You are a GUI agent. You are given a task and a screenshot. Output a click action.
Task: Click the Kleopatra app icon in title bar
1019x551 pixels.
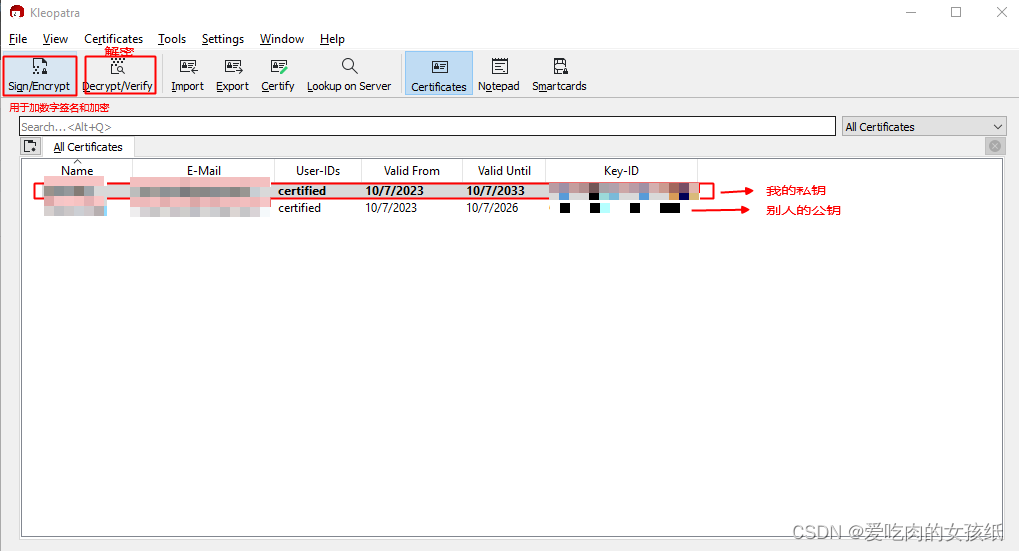pos(17,12)
